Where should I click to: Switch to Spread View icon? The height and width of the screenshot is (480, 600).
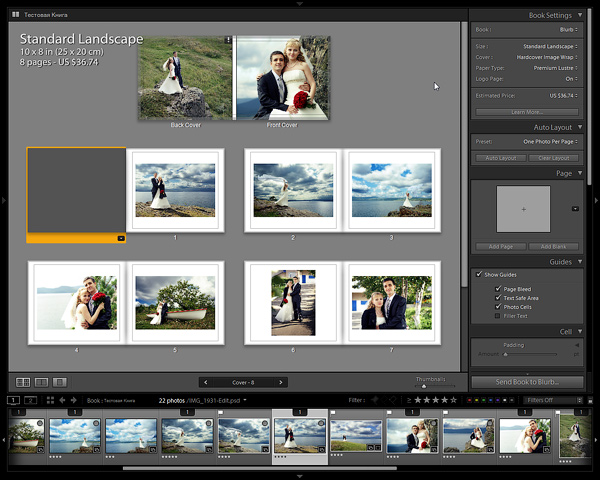[41, 382]
